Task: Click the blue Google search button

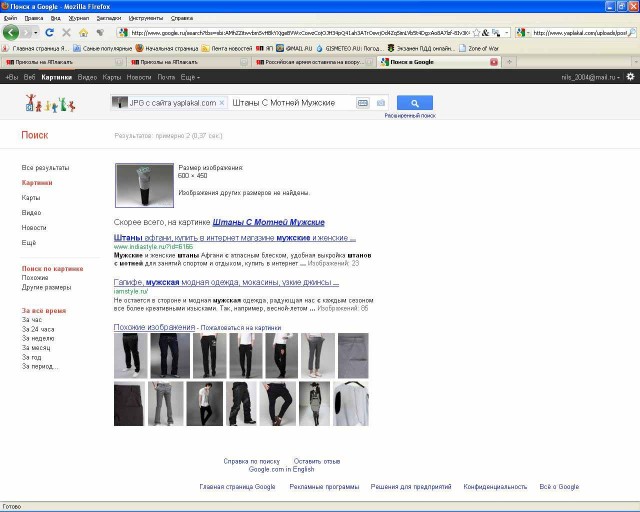Action: (x=415, y=103)
